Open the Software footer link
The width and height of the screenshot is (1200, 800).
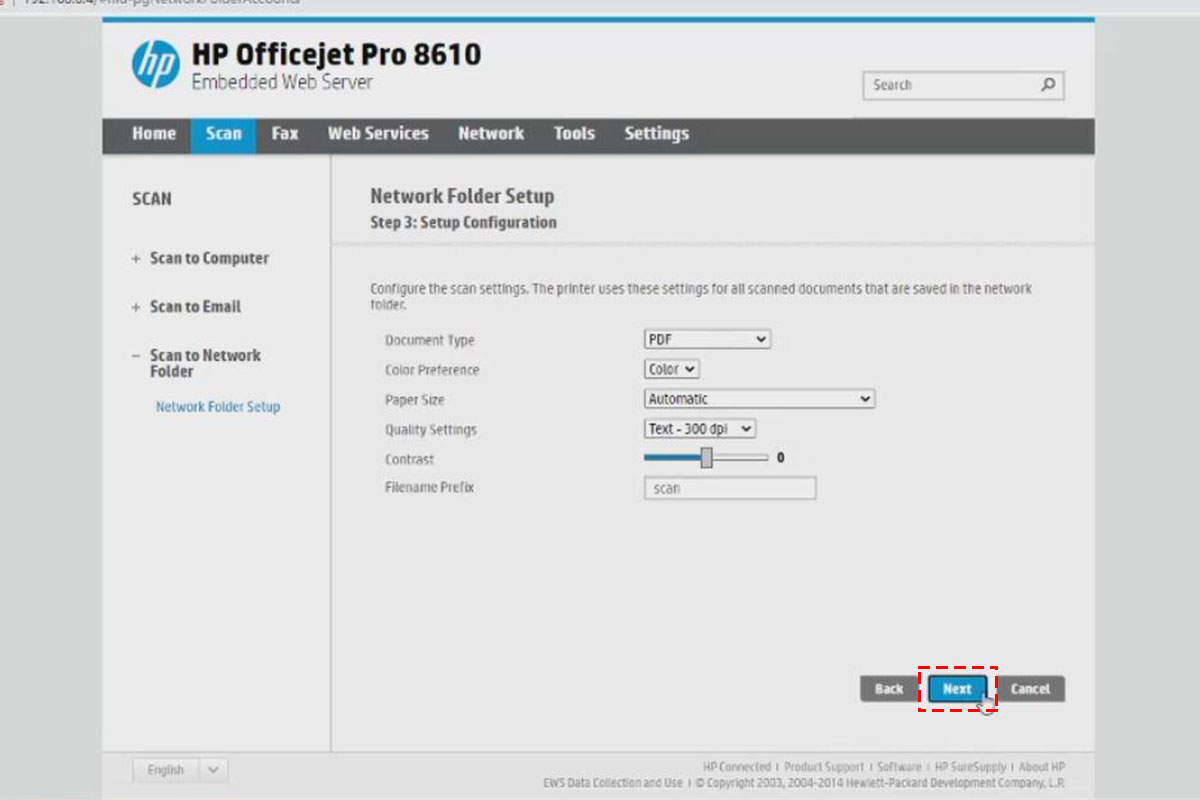click(x=899, y=767)
